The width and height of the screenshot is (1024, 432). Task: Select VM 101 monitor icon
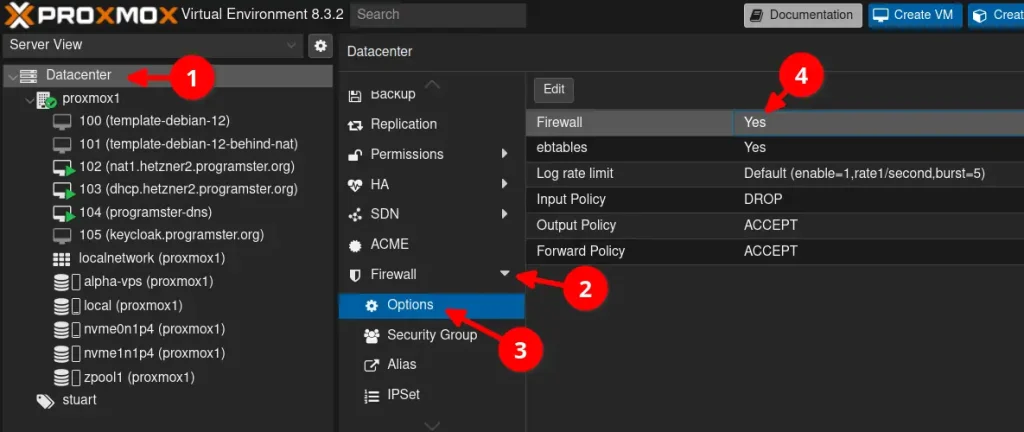tap(61, 144)
